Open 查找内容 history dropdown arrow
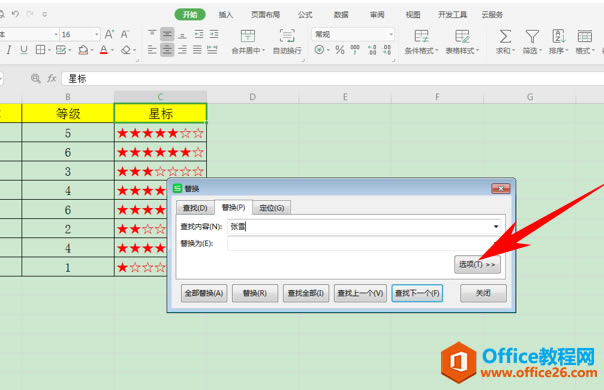 pos(496,227)
